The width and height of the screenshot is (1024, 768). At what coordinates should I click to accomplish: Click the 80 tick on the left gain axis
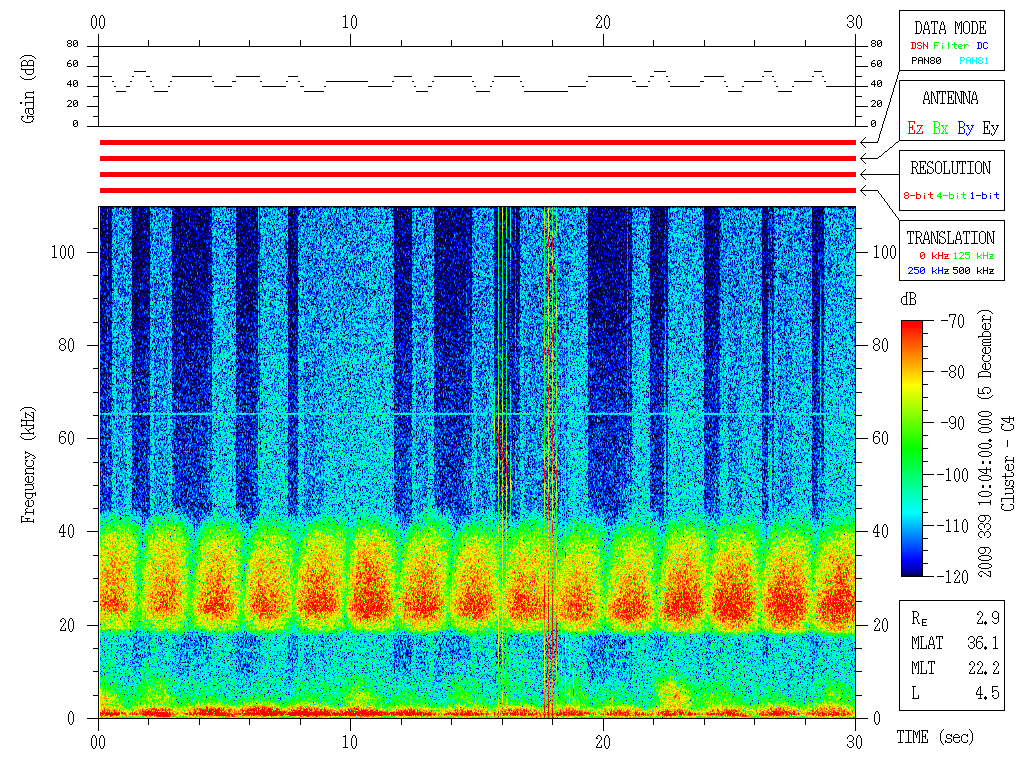(72, 44)
